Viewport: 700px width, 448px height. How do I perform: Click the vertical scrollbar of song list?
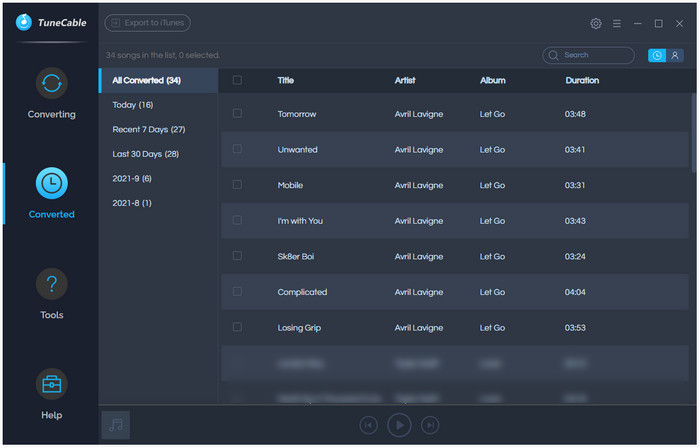(694, 133)
